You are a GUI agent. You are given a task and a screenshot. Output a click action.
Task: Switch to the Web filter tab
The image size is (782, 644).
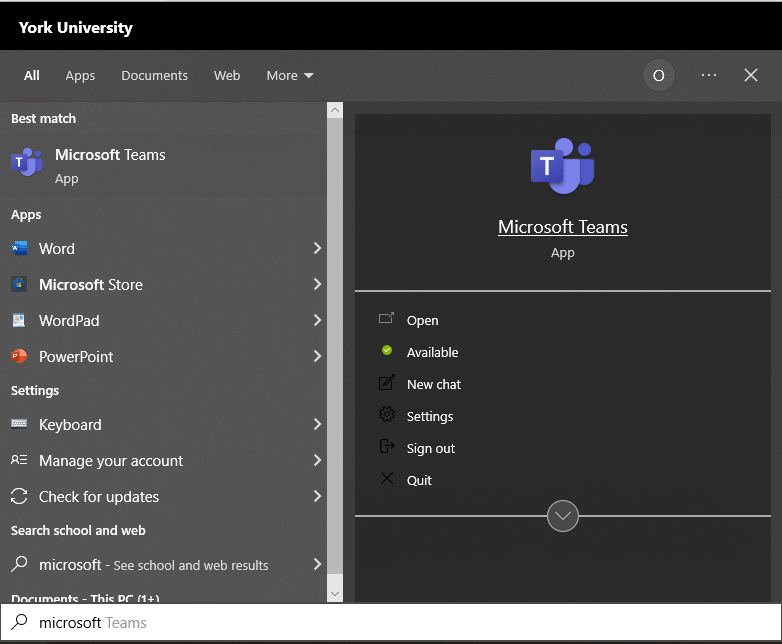[x=227, y=75]
